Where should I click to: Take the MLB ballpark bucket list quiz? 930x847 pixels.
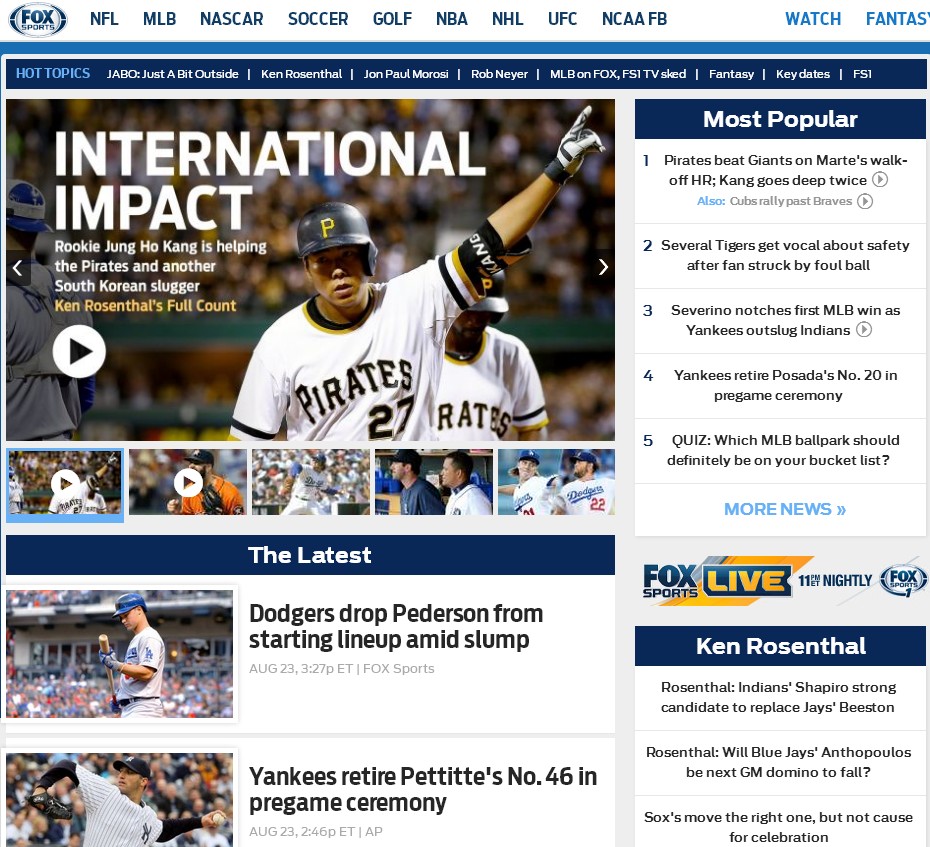tap(783, 450)
